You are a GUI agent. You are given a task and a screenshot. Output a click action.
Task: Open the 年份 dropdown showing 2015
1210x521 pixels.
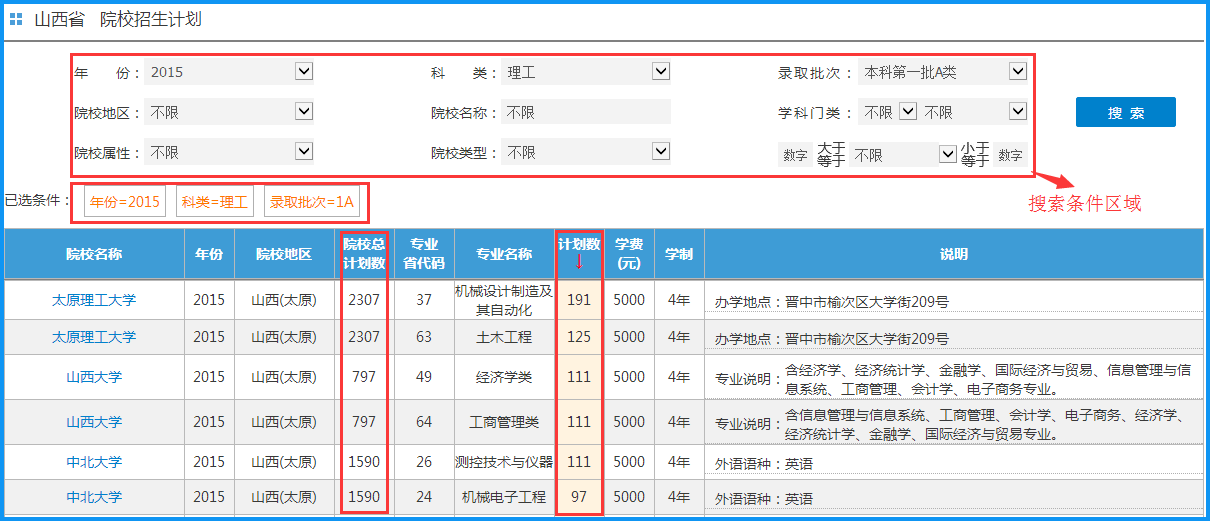[304, 72]
